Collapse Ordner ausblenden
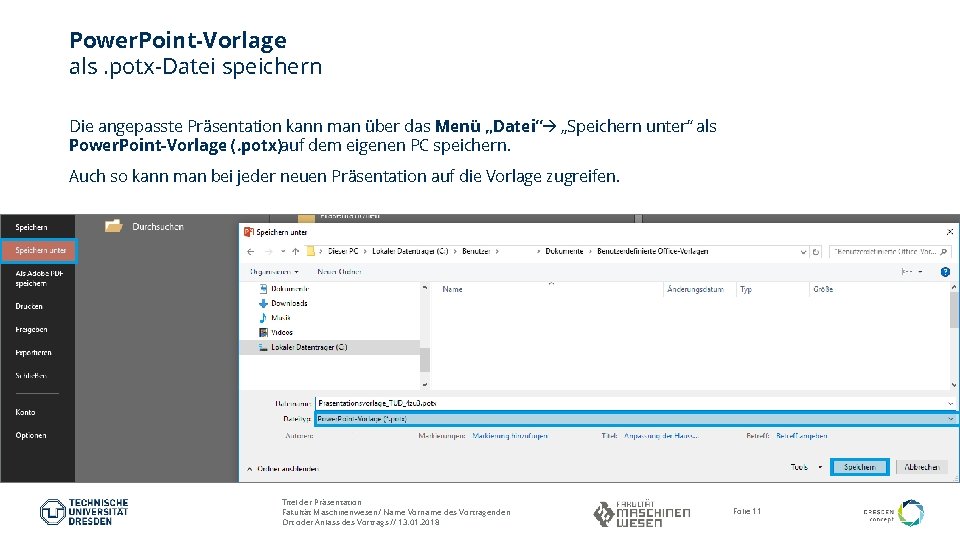 click(x=282, y=468)
